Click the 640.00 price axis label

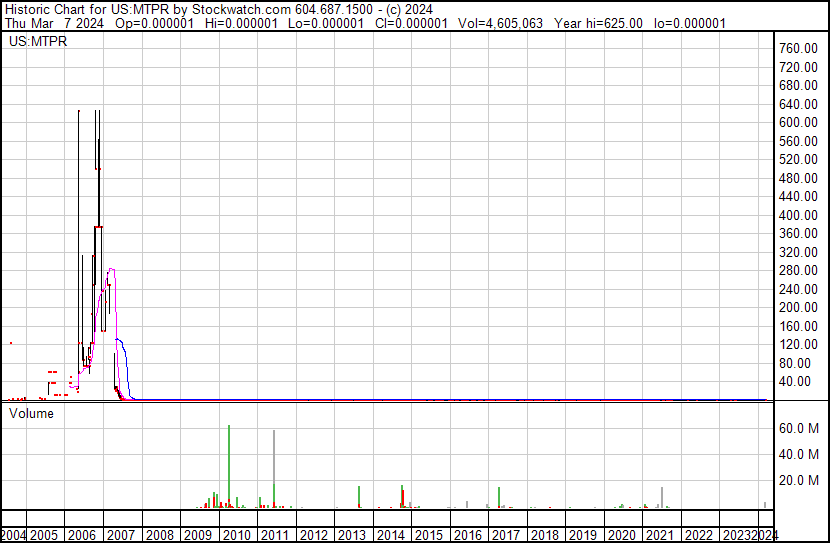pos(798,104)
